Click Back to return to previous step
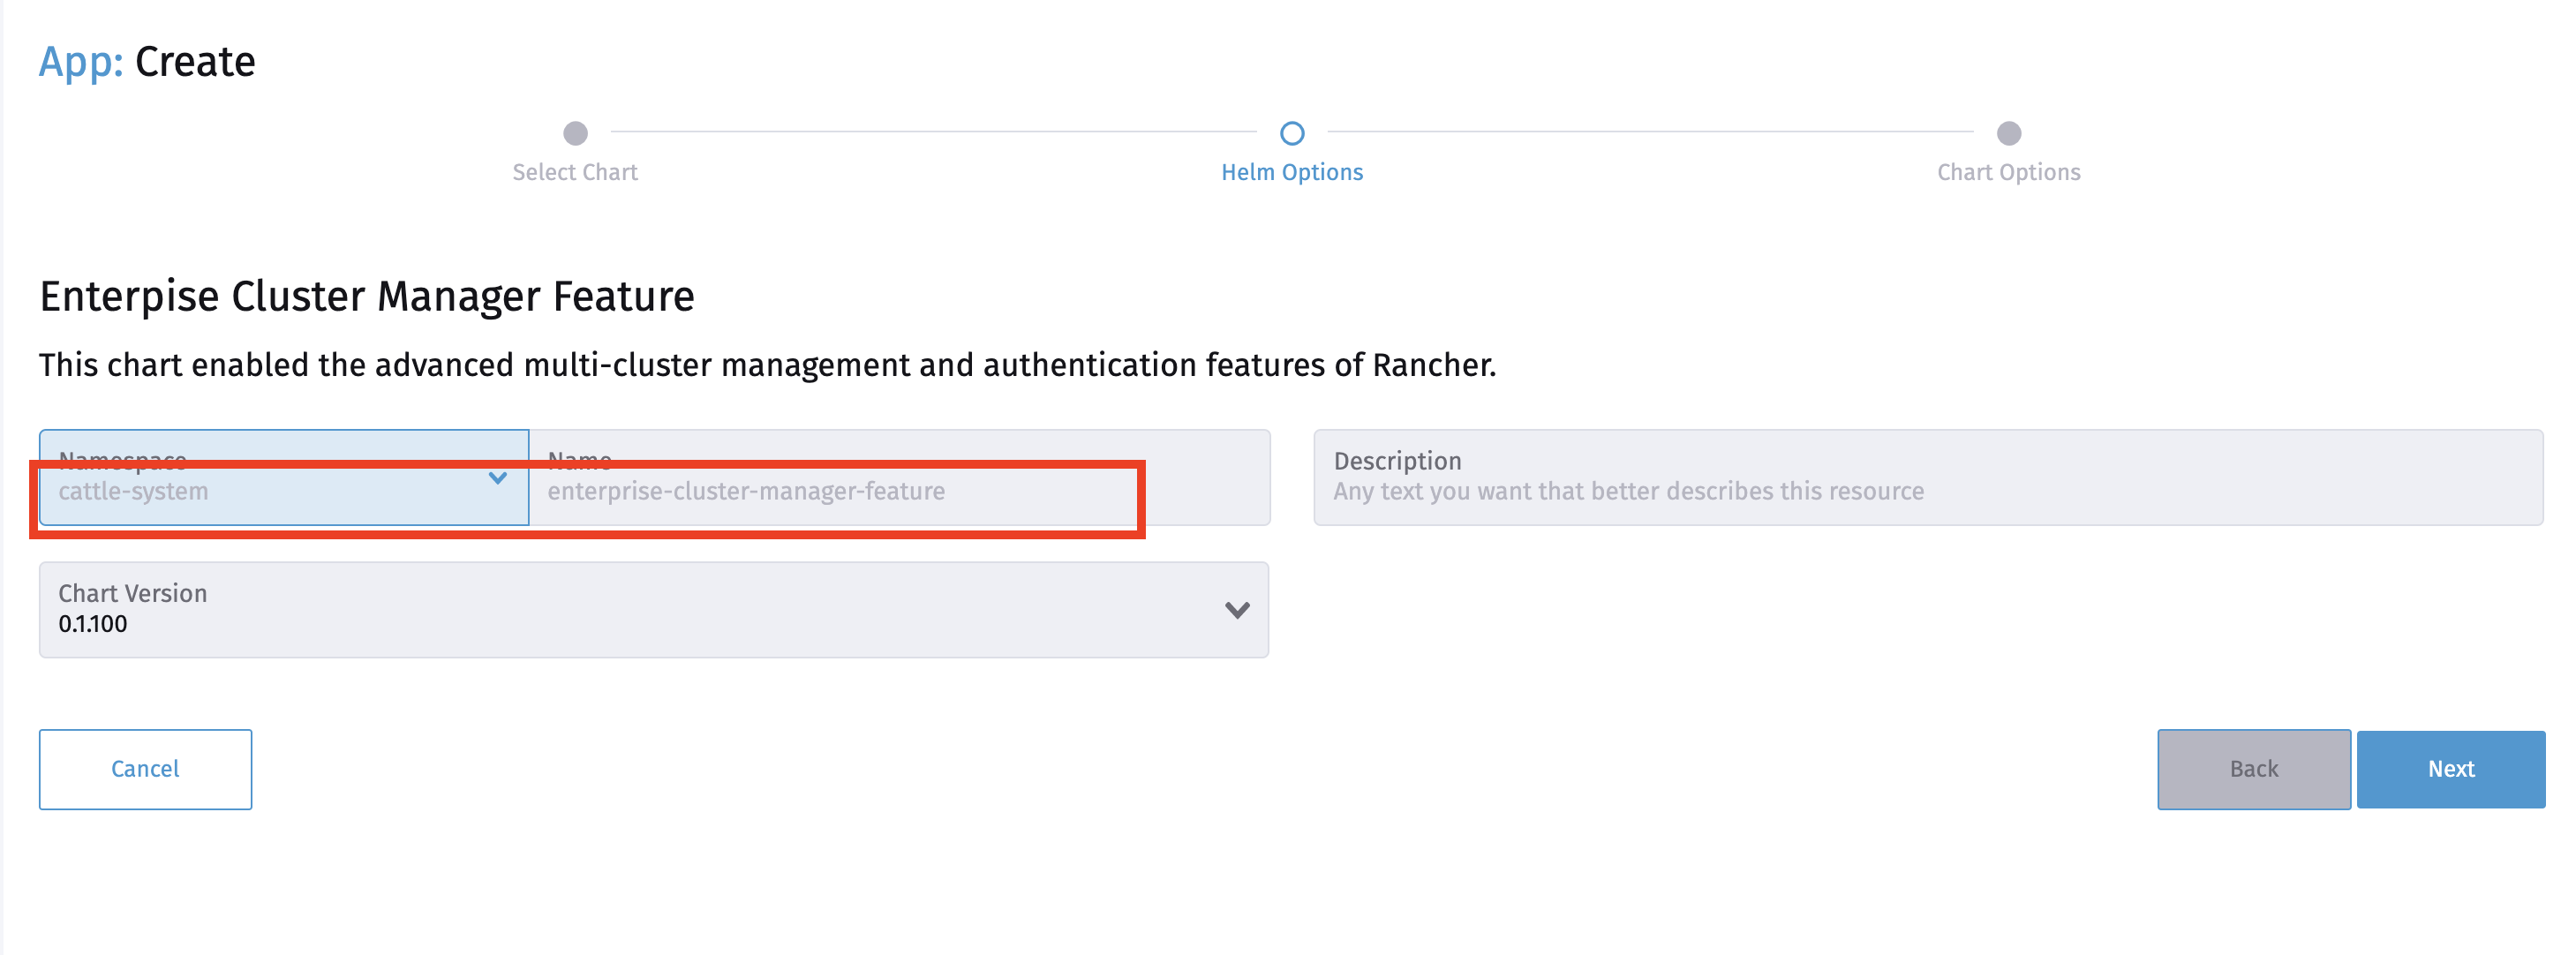Screen dimensions: 2576x955 [x=2253, y=769]
